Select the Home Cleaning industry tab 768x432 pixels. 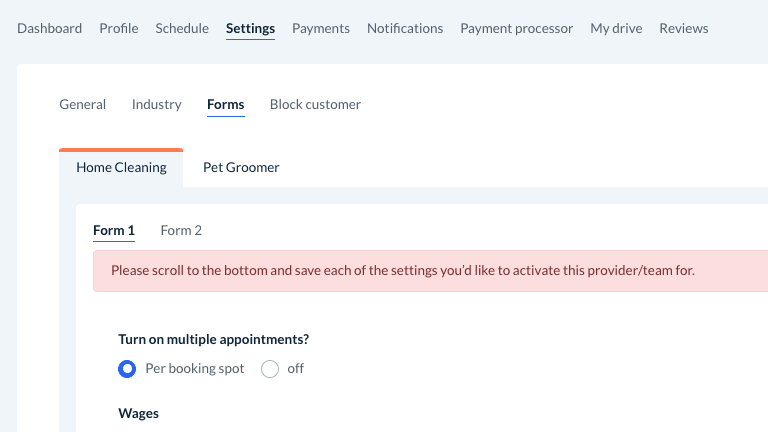(122, 167)
